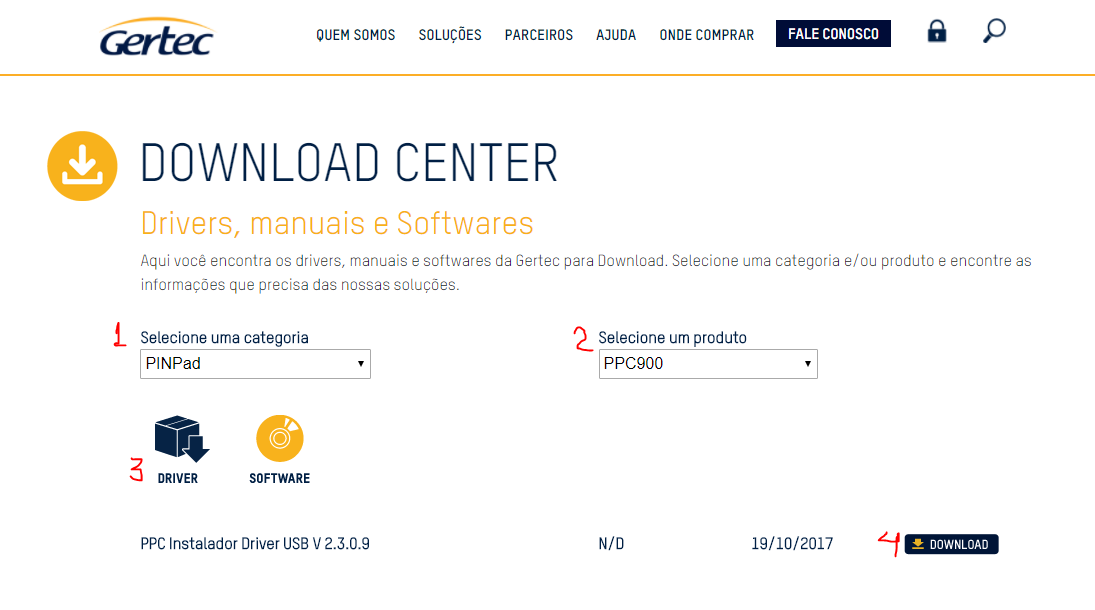
Task: Open Soluções menu
Action: click(450, 35)
